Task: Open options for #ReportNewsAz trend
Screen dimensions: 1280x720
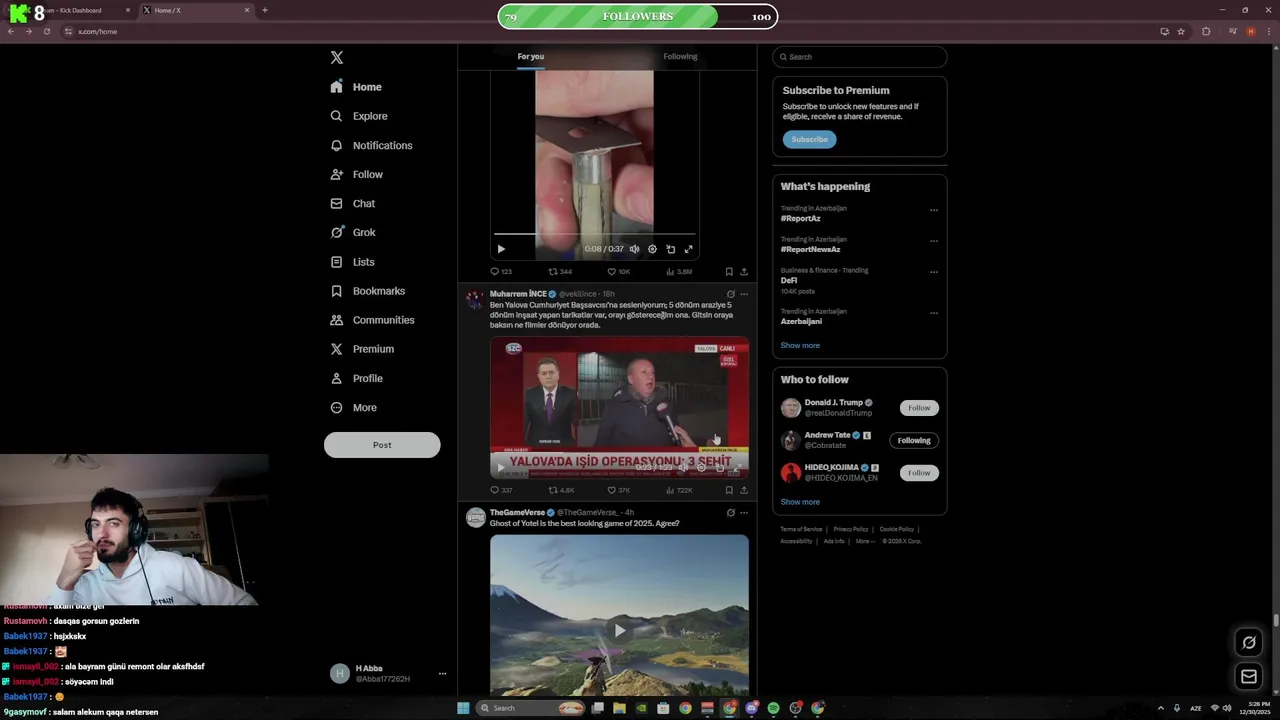Action: (x=934, y=241)
